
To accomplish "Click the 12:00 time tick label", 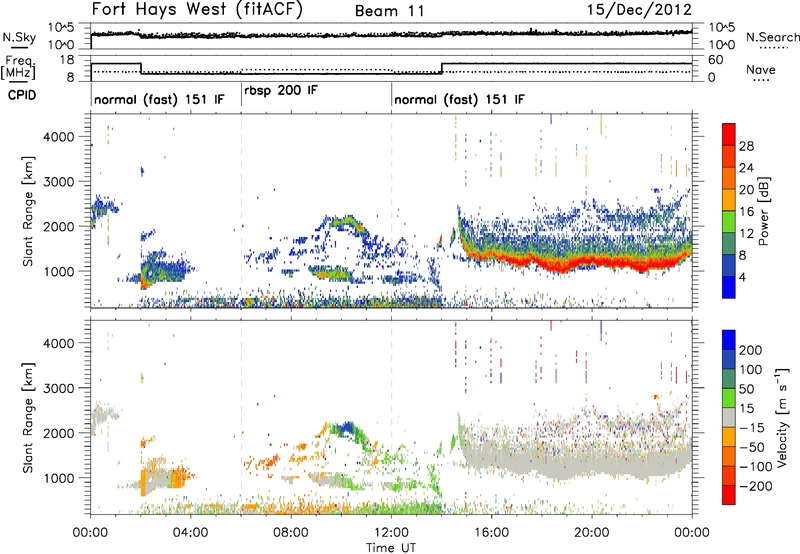I will [391, 533].
